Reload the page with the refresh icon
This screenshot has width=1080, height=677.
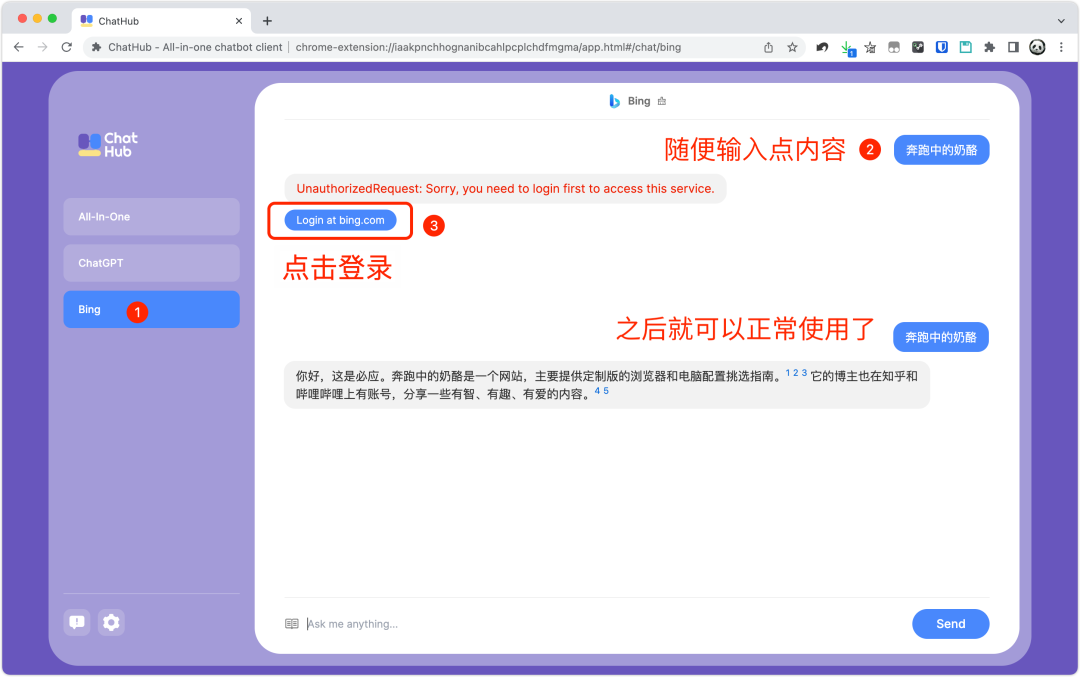(x=67, y=47)
